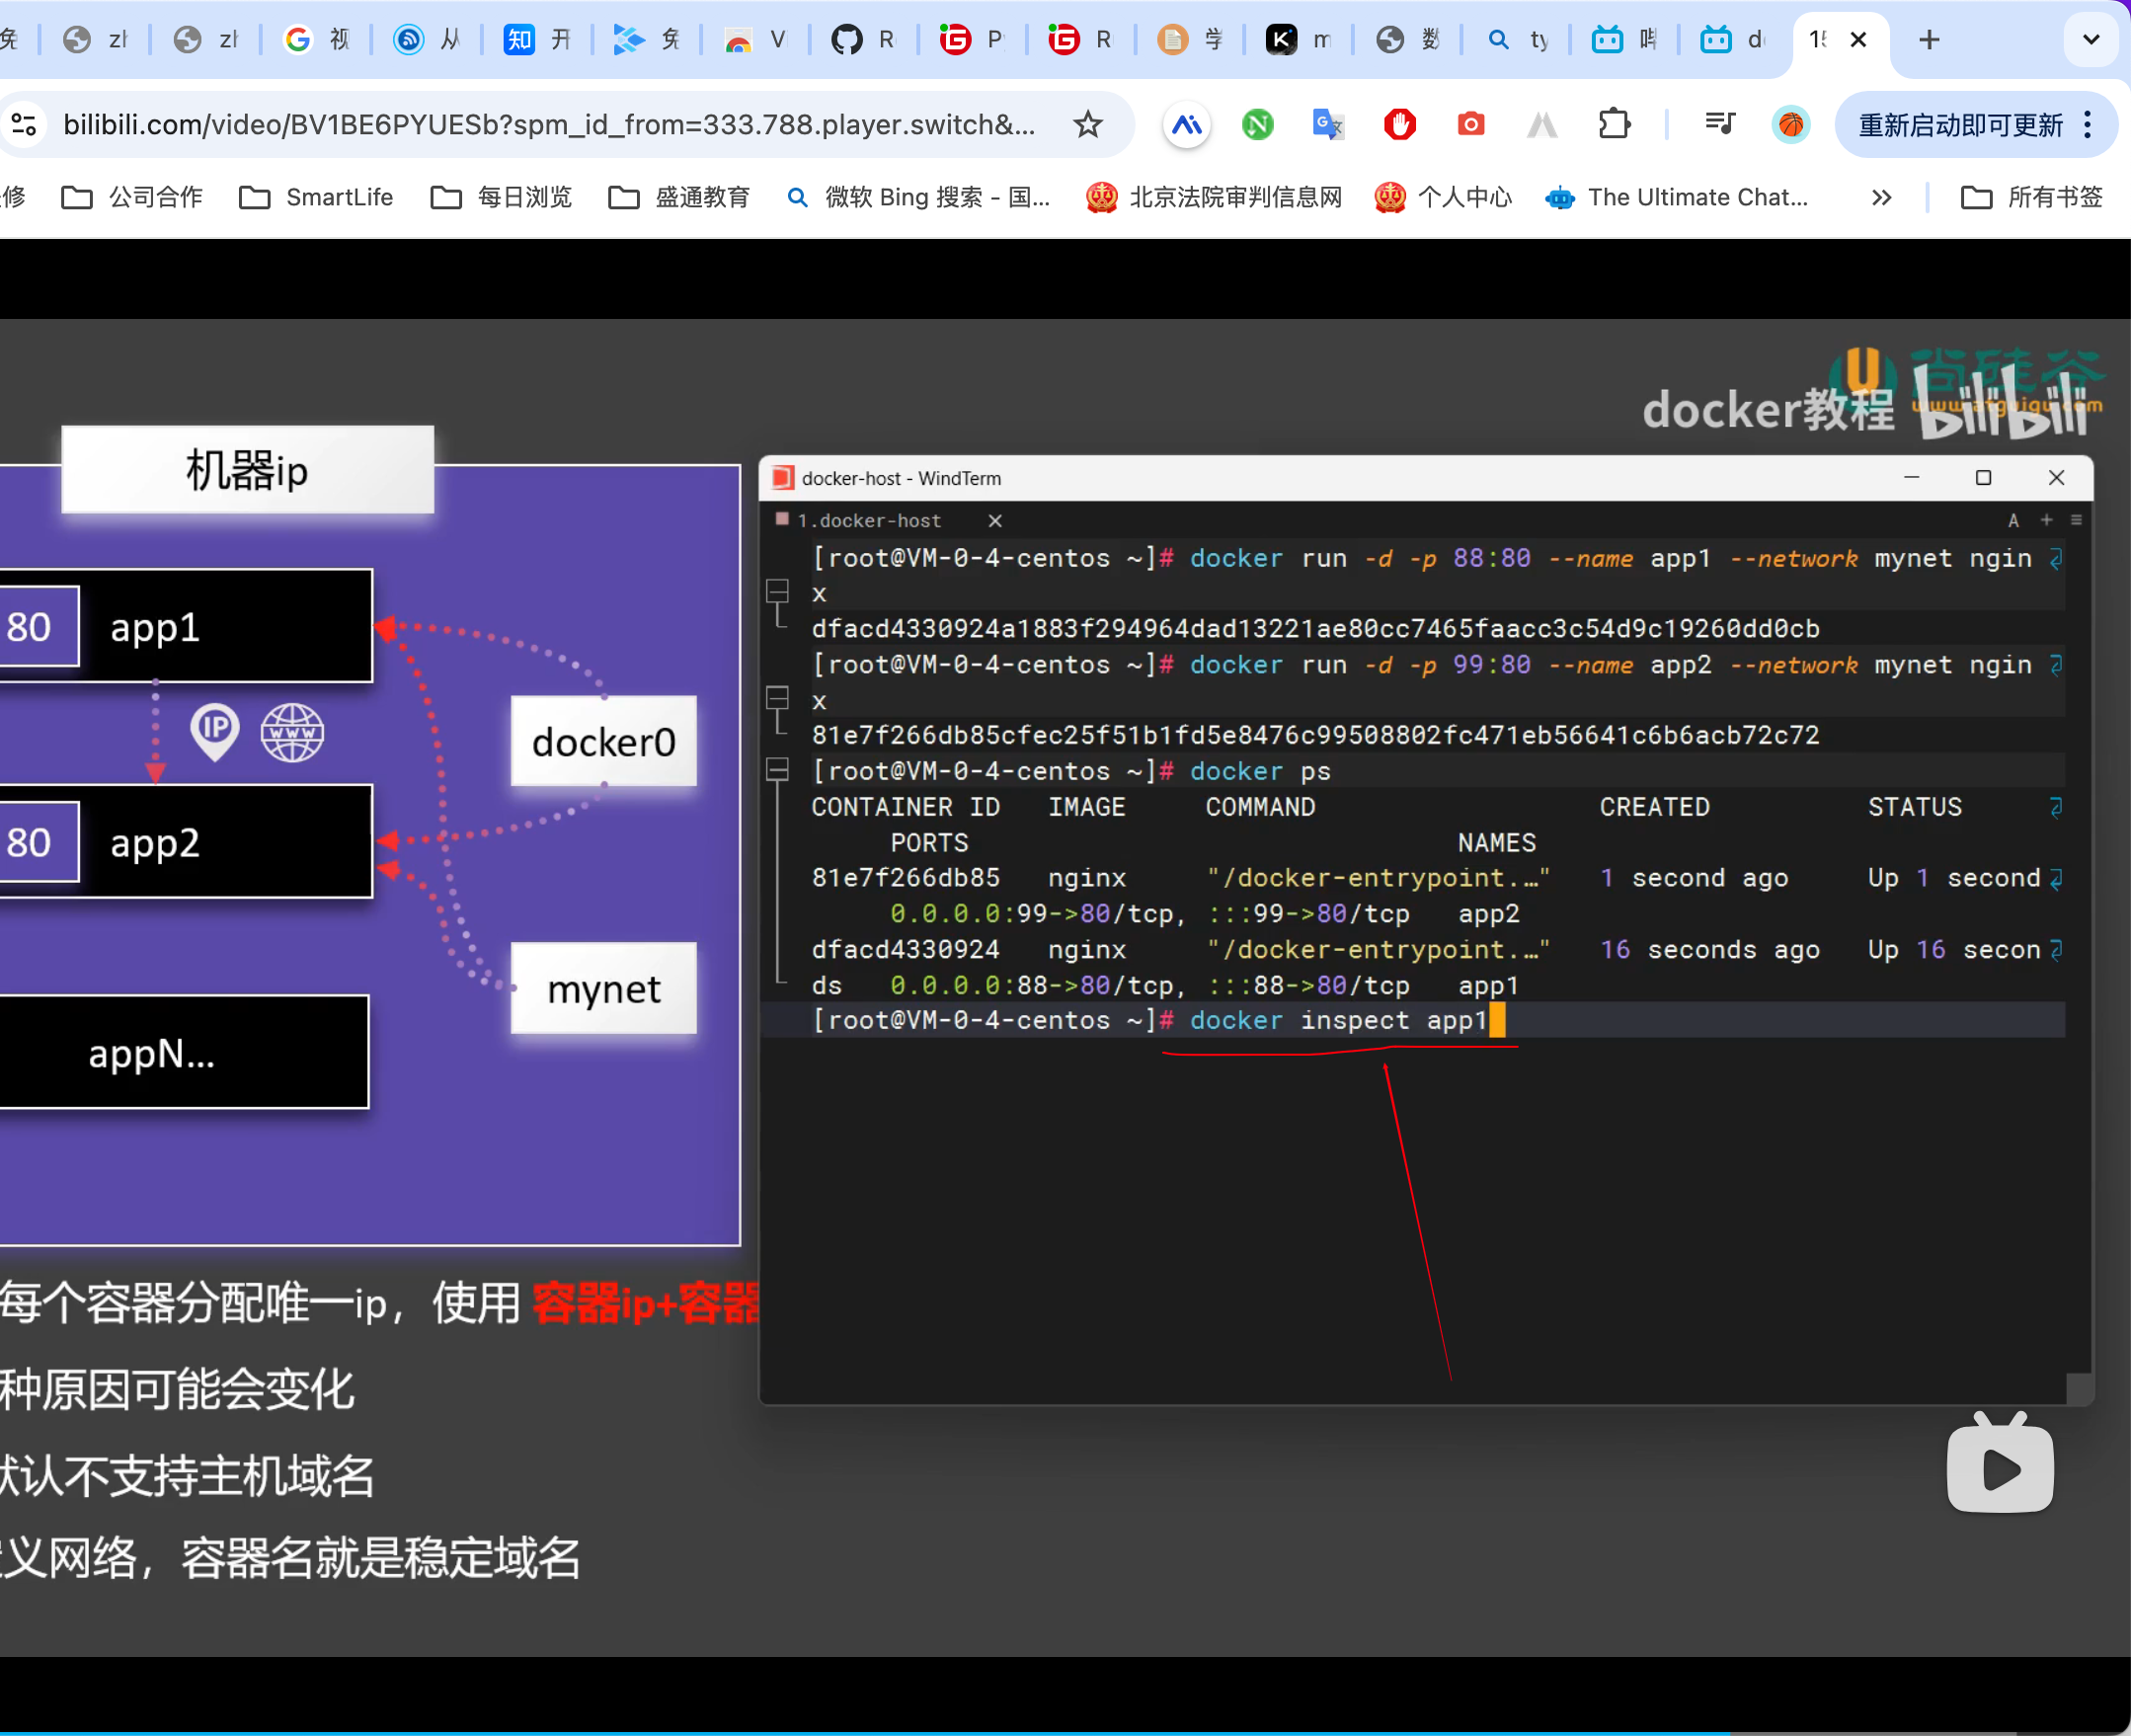Open the Google Translate extension icon
2131x1736 pixels.
pyautogui.click(x=1327, y=125)
